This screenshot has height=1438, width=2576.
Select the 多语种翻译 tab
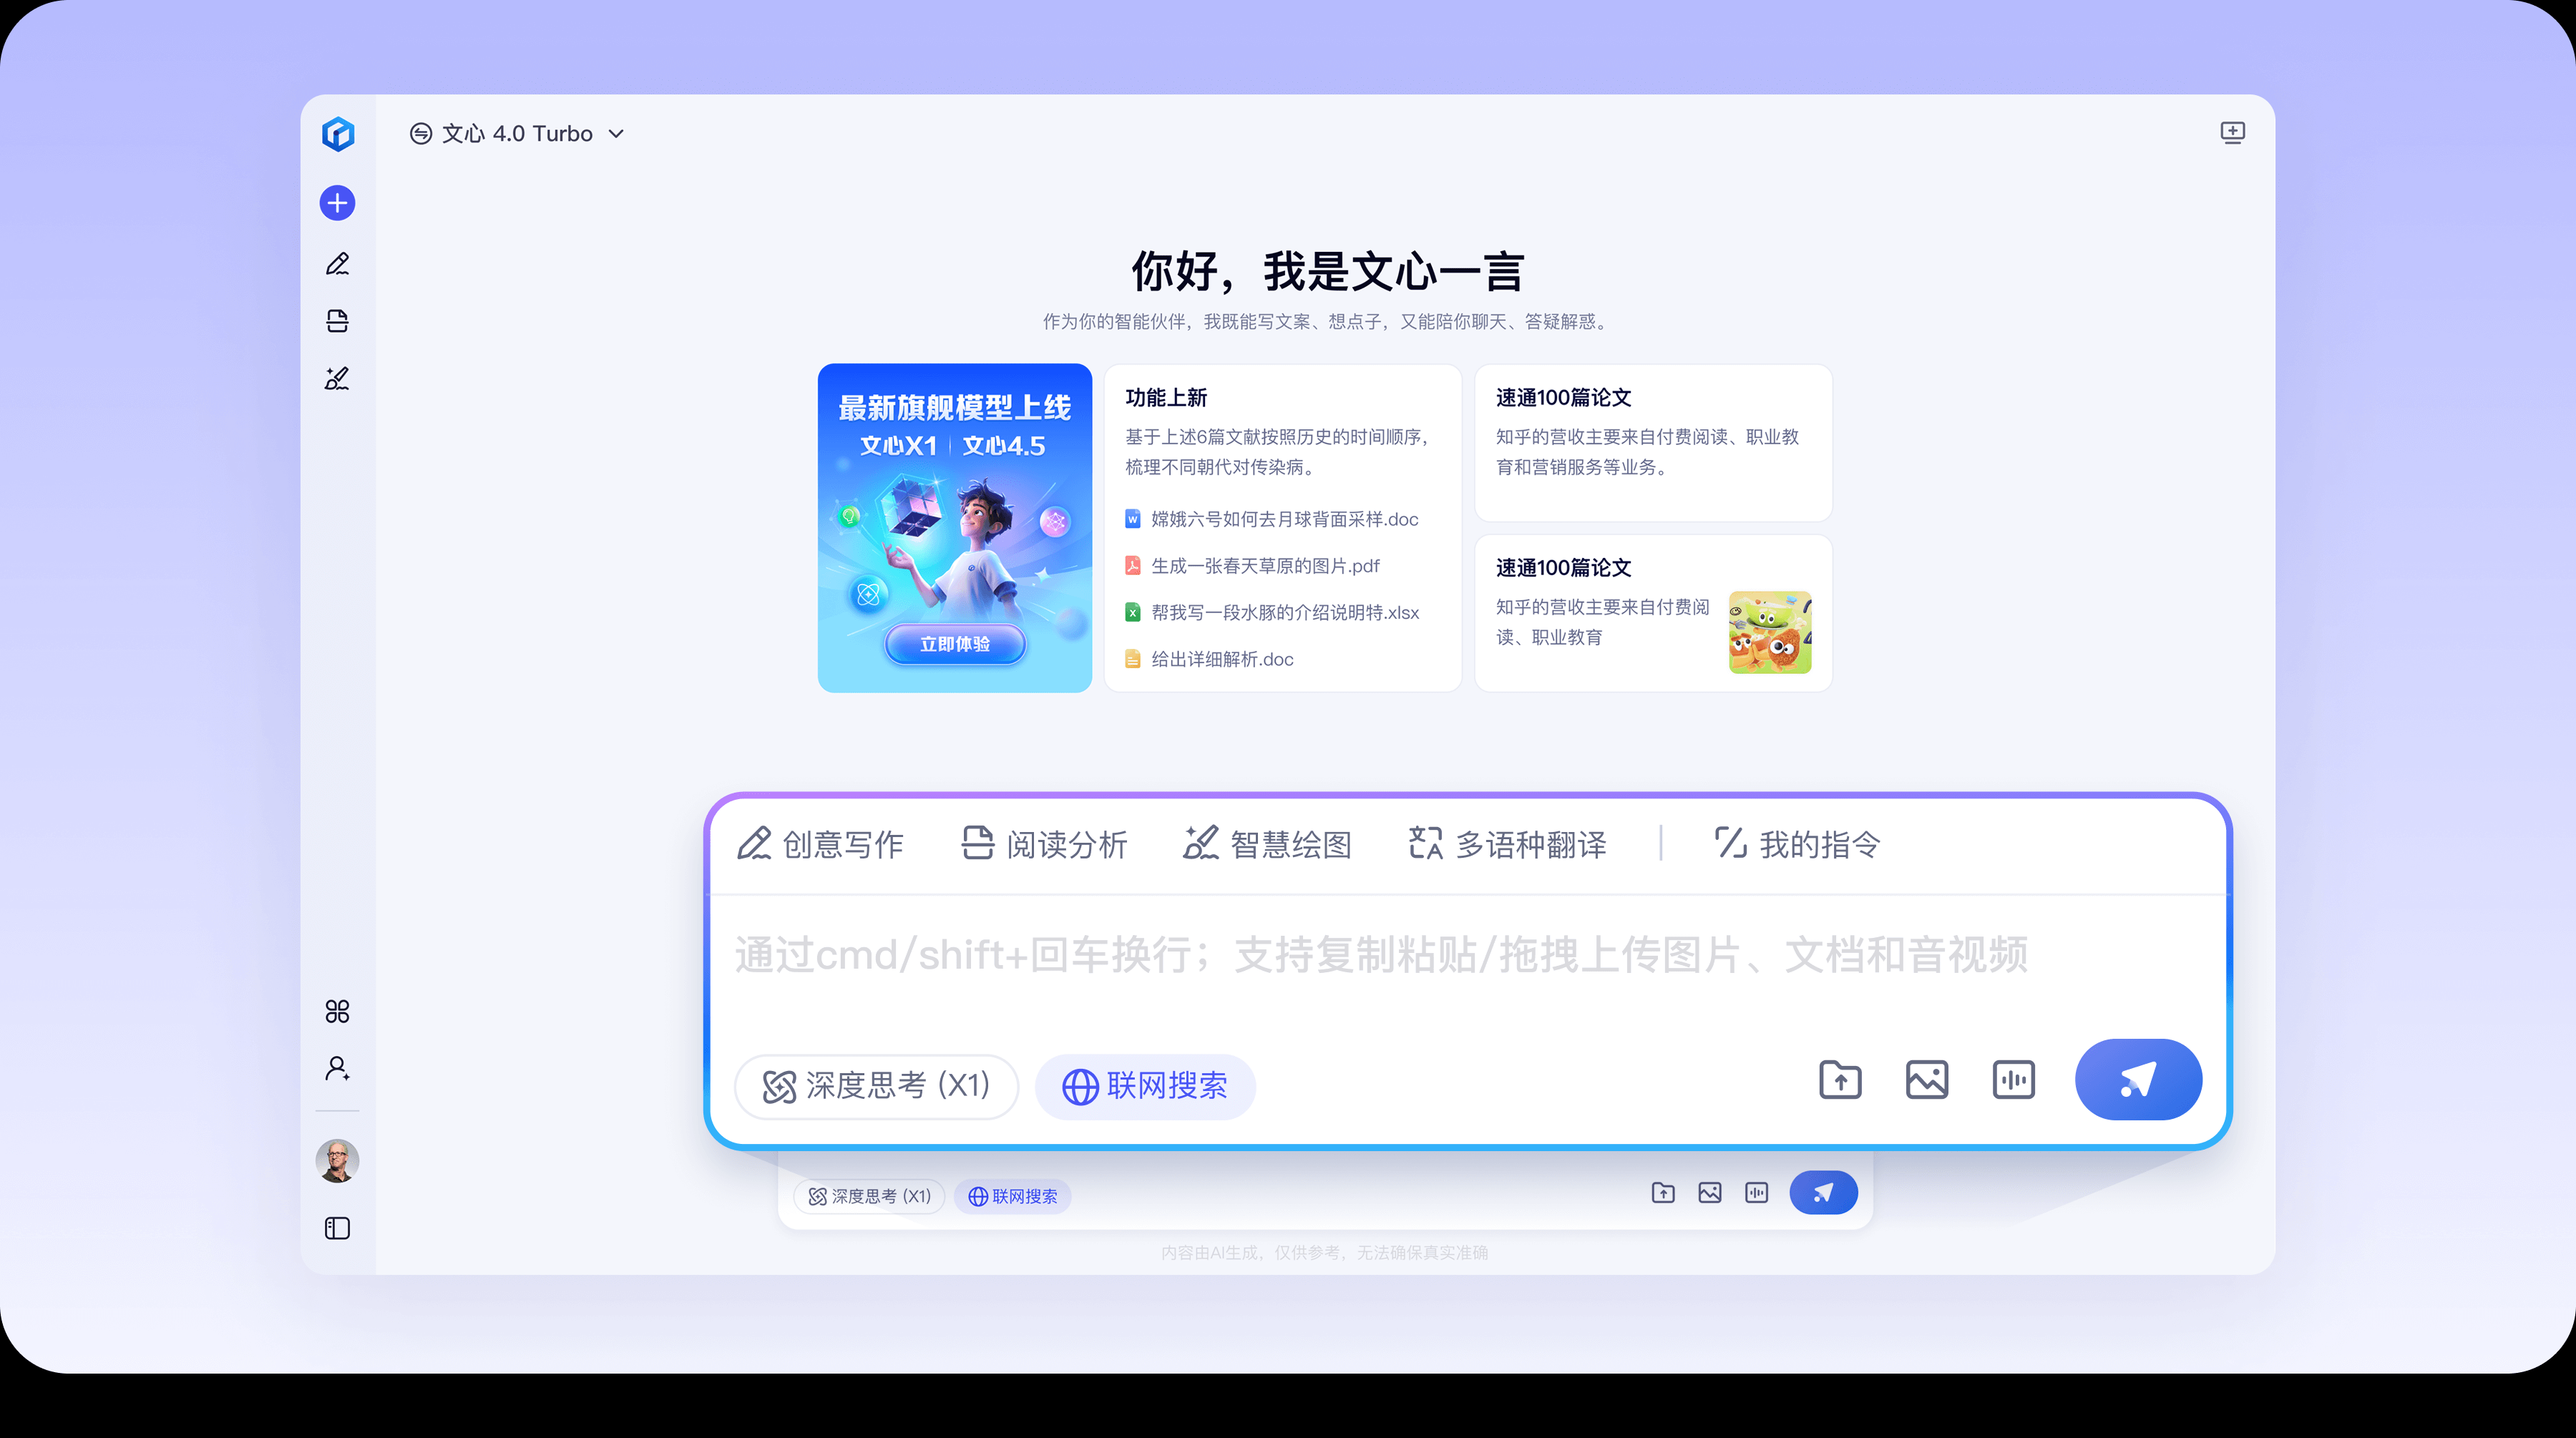tap(1508, 844)
